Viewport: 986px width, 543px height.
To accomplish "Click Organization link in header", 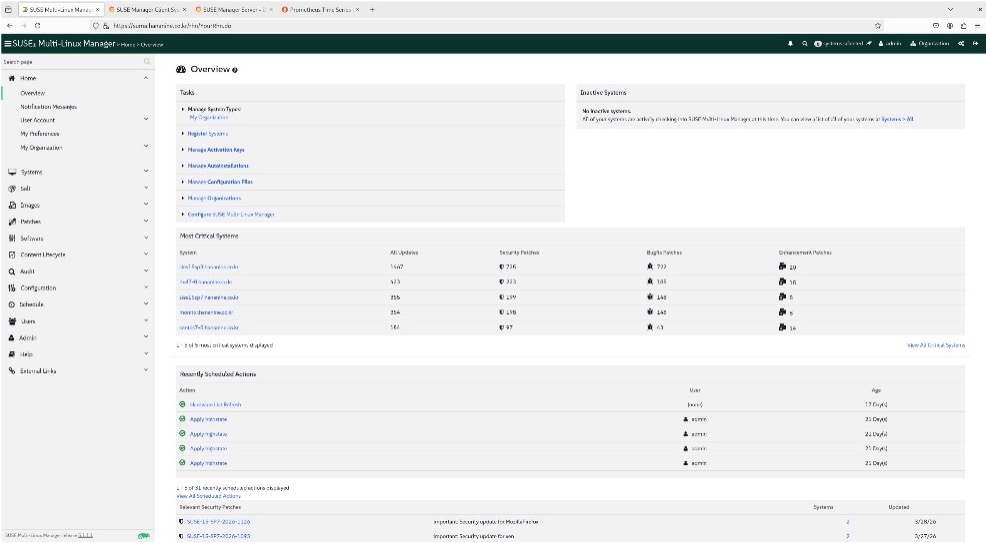I will pyautogui.click(x=930, y=43).
